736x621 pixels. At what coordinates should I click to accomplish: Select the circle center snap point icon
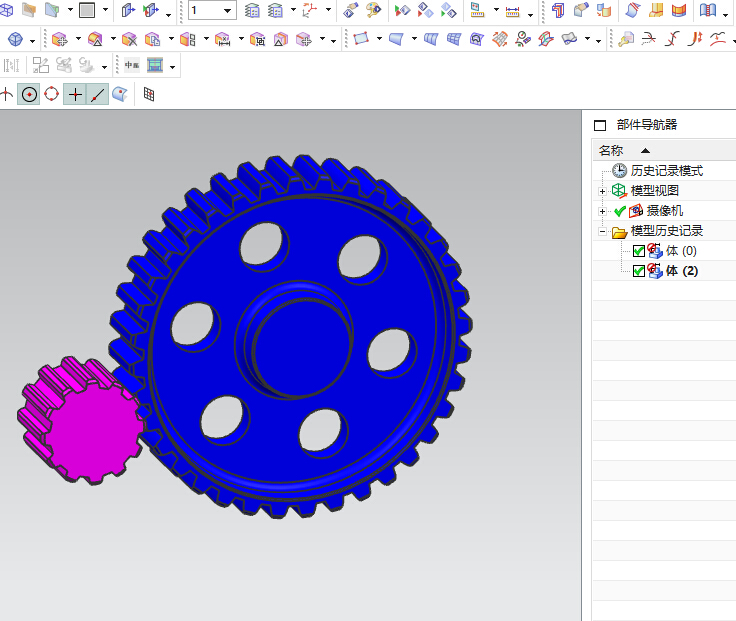(x=29, y=94)
